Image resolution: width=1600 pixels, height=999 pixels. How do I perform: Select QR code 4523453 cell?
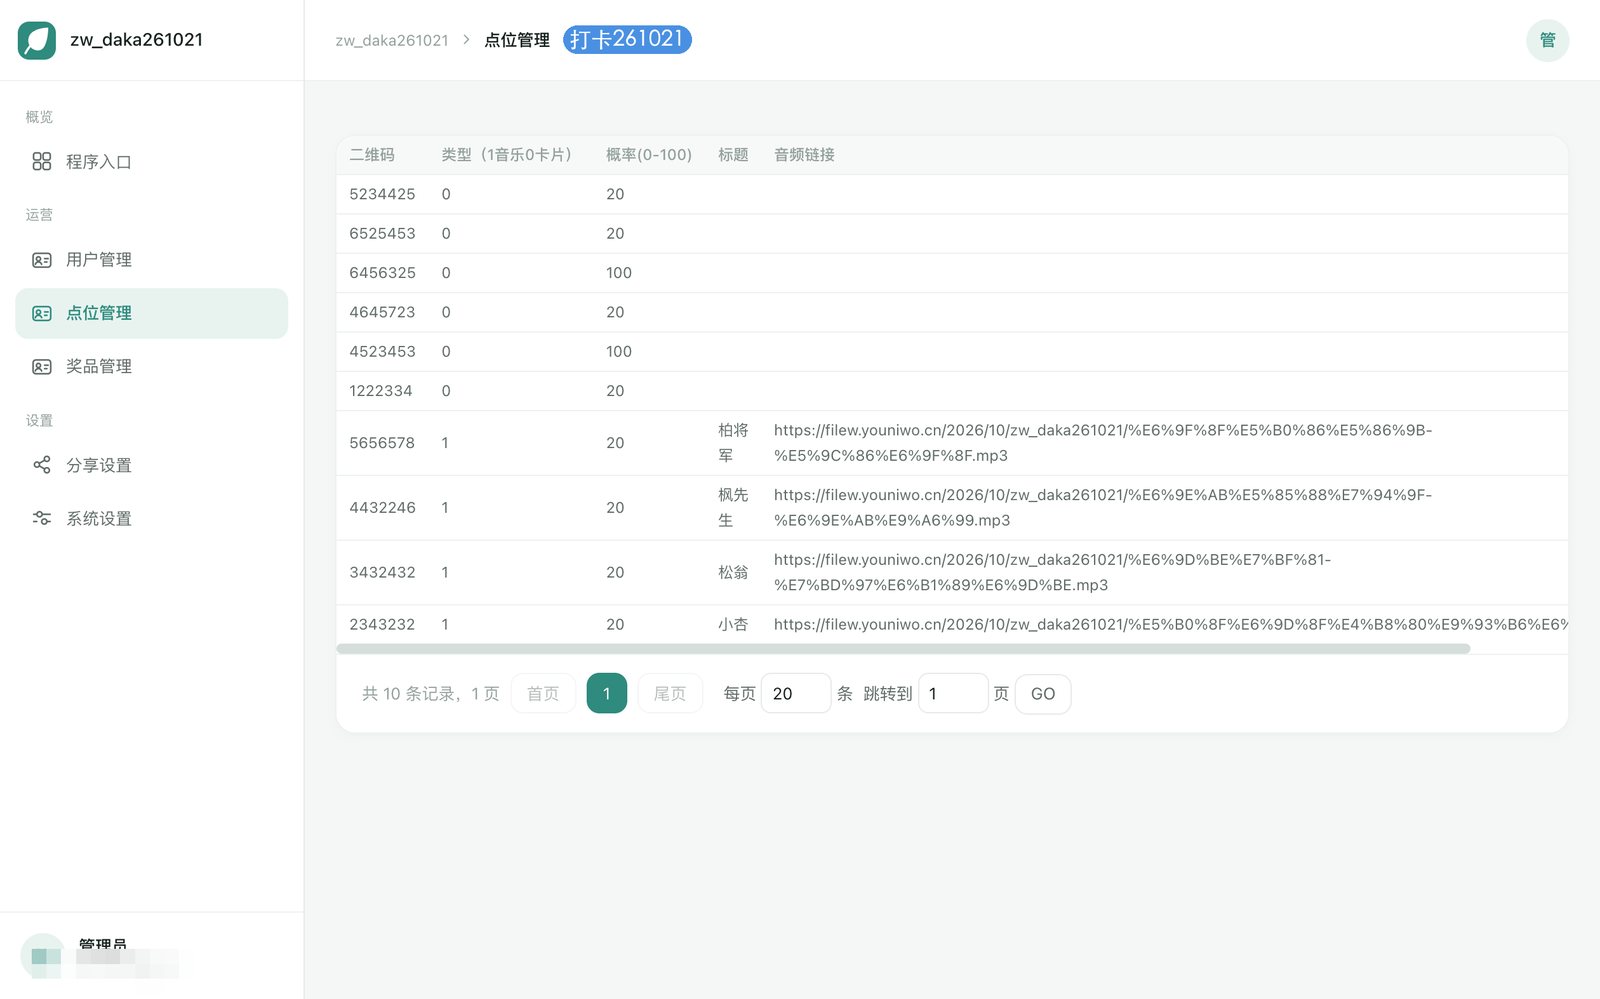(x=382, y=351)
